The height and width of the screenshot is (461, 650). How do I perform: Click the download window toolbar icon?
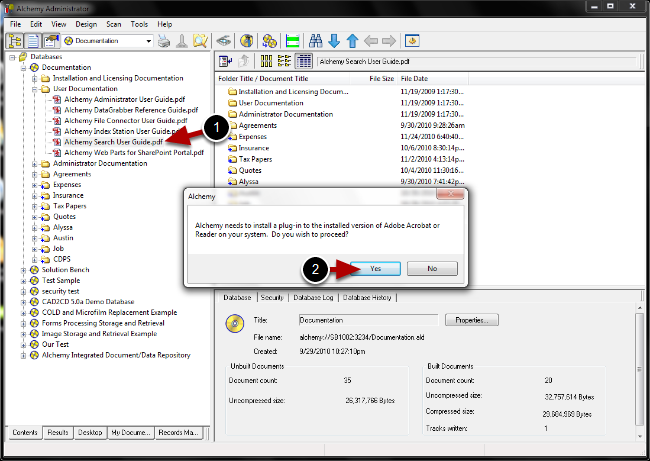[x=412, y=41]
